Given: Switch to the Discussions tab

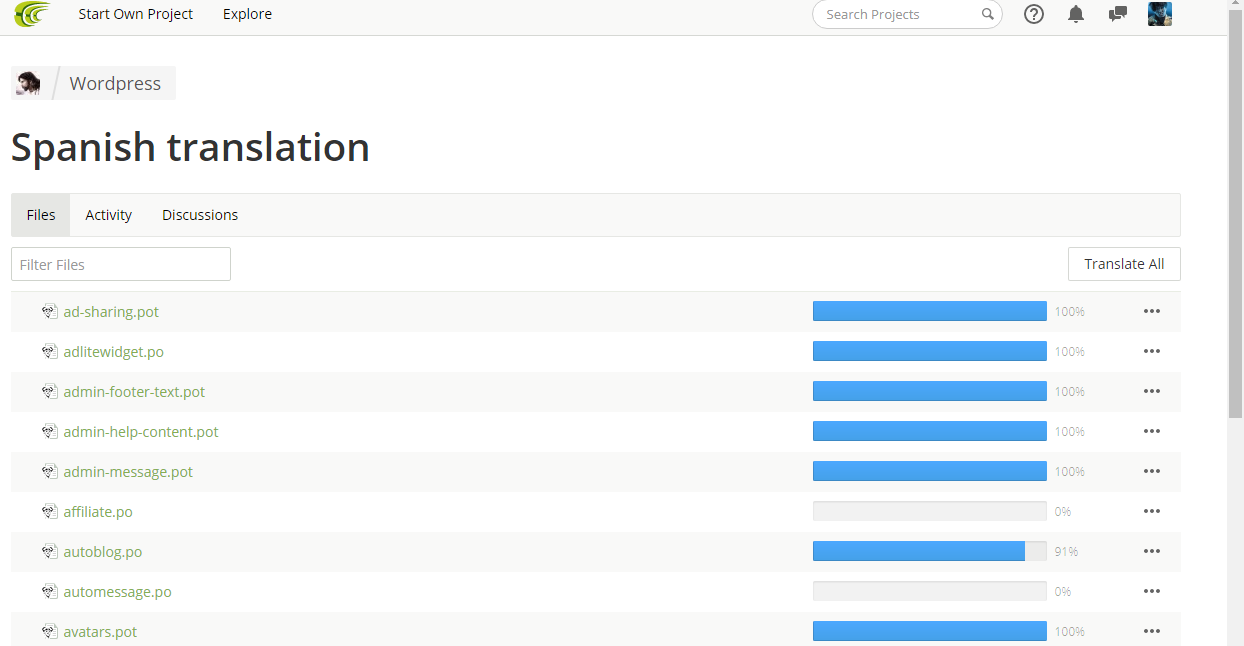Looking at the screenshot, I should point(200,215).
